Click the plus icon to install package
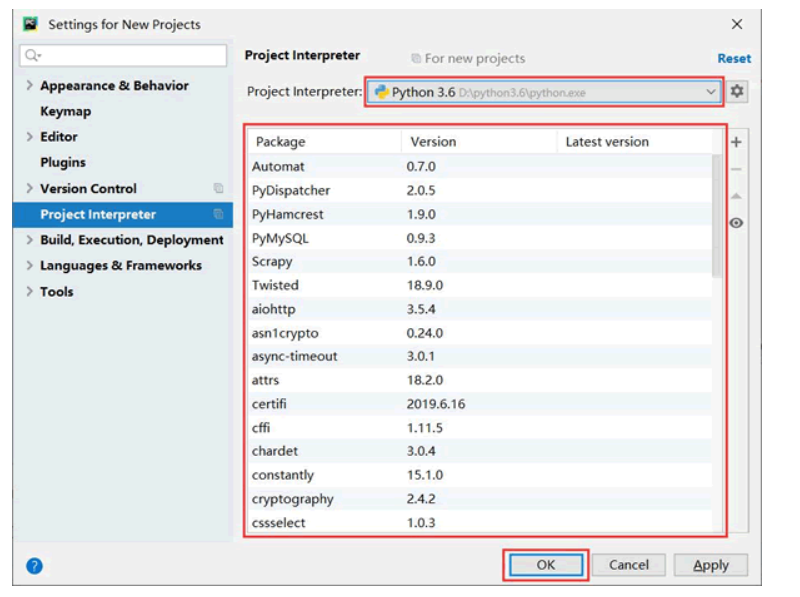 pos(736,142)
